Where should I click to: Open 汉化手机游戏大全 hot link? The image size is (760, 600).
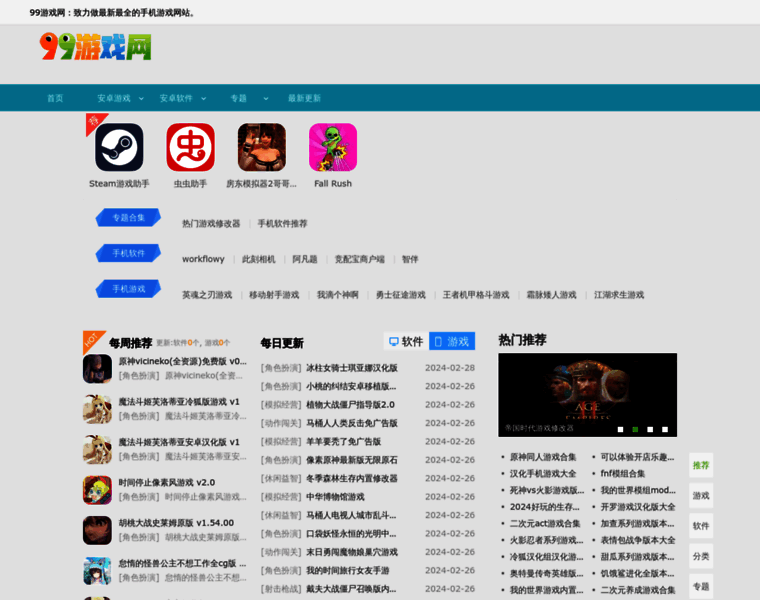543,474
